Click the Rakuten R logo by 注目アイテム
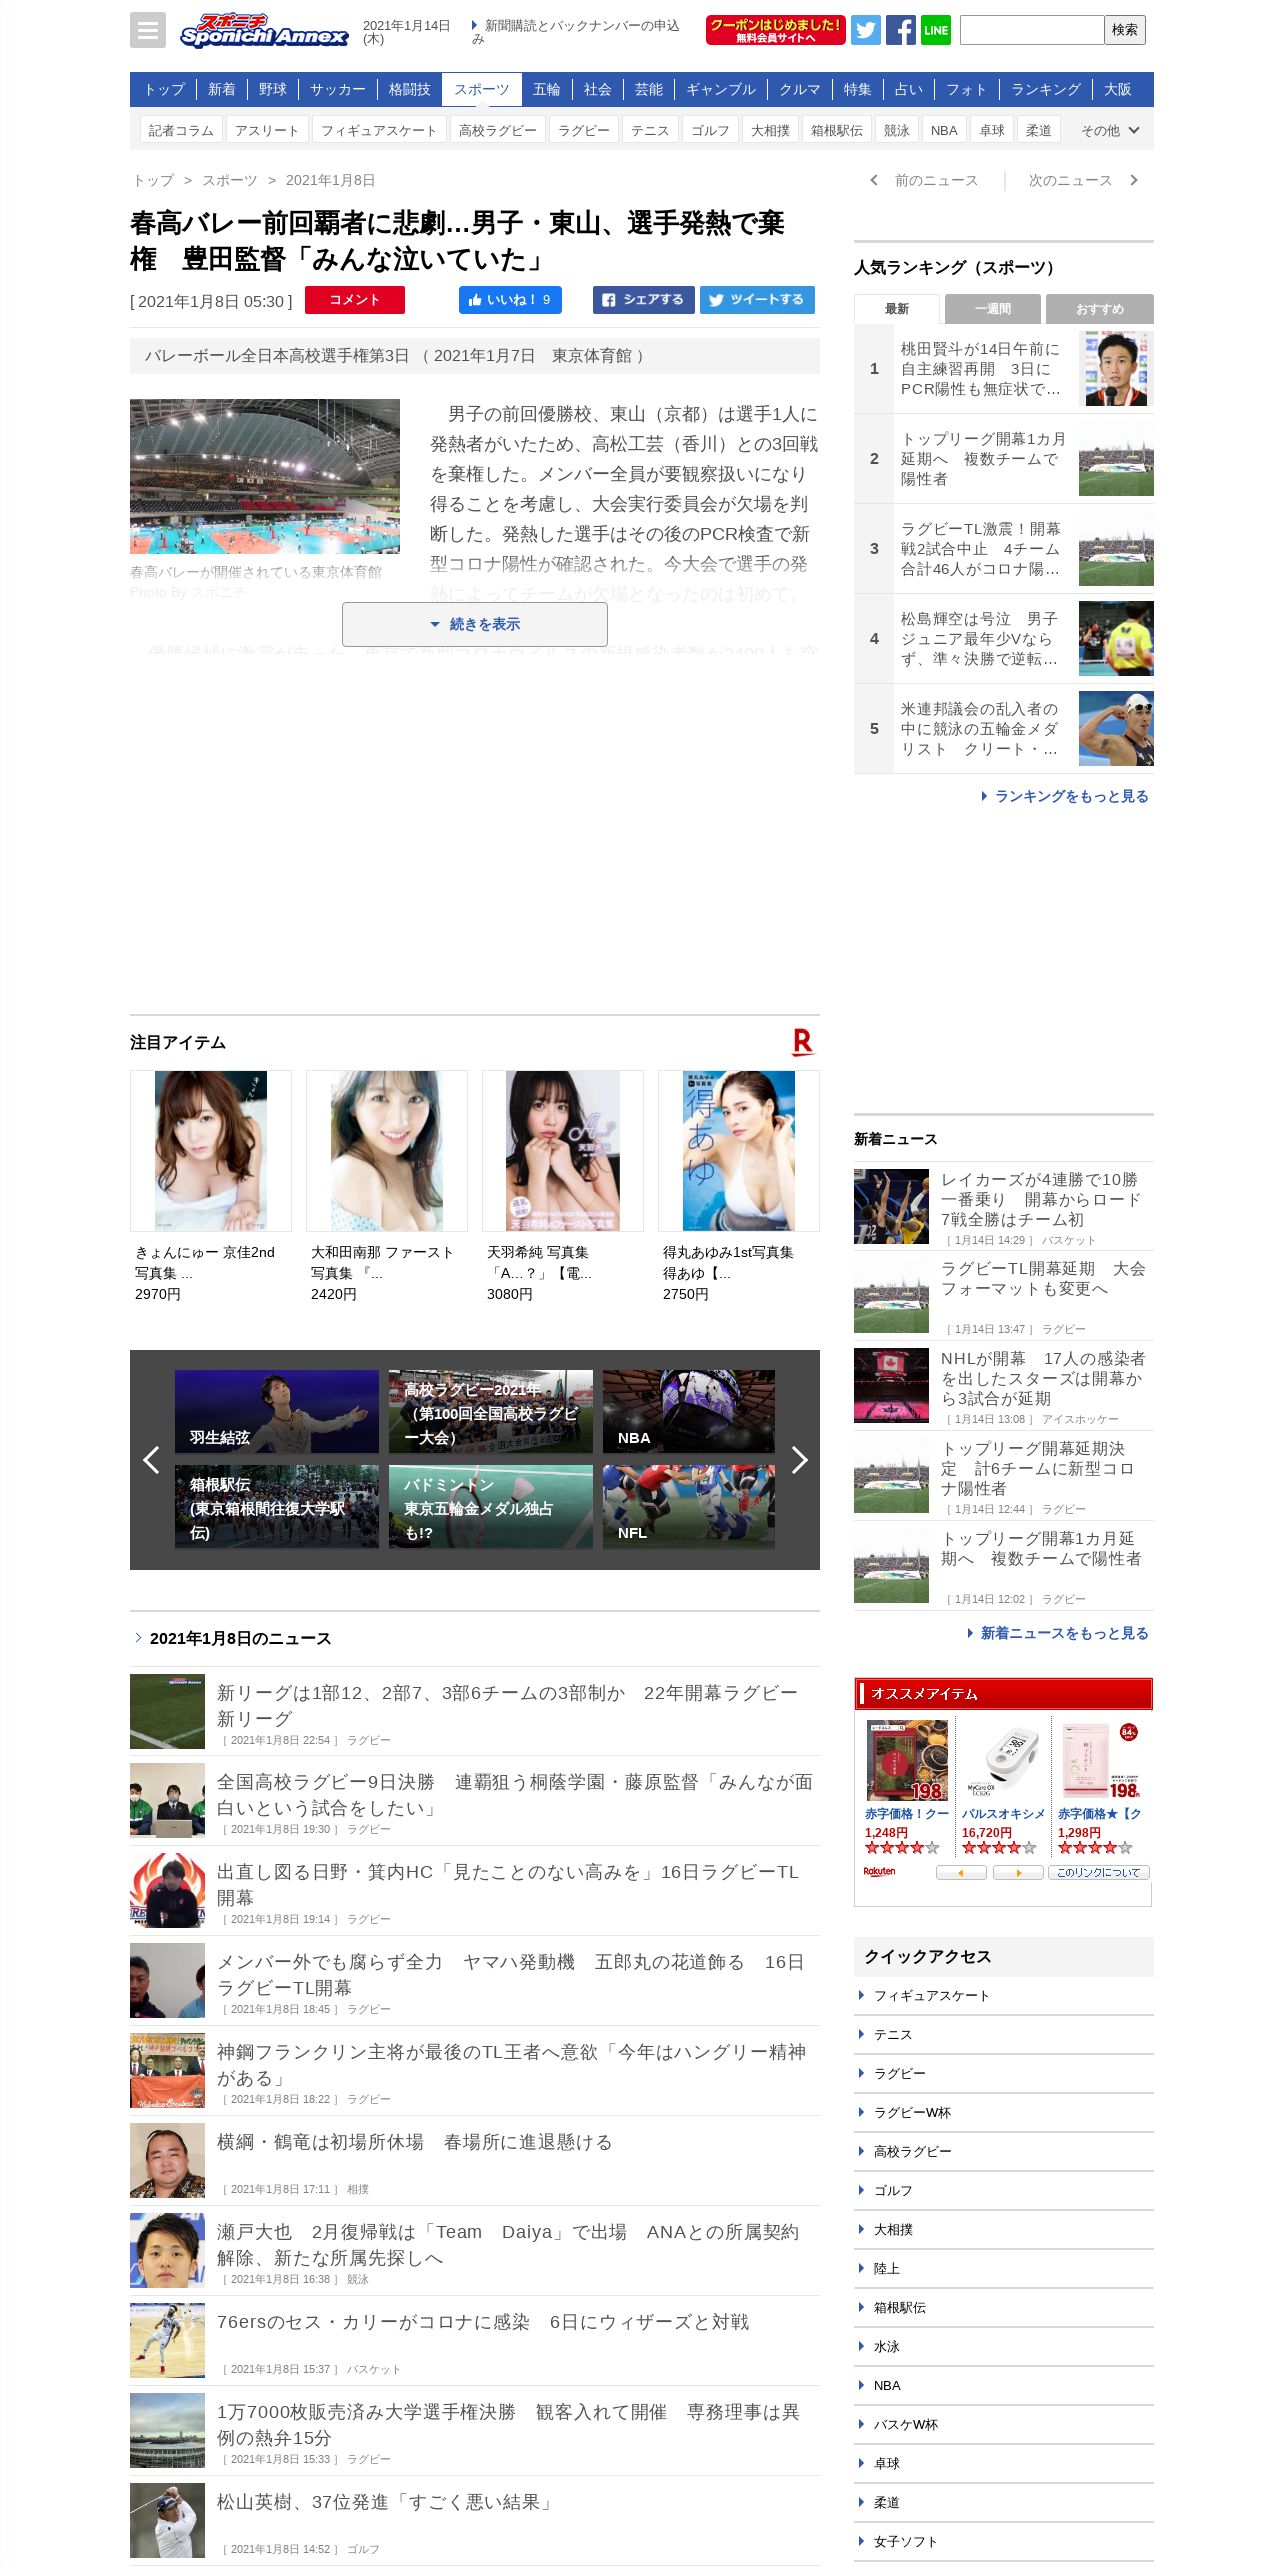1284x2568 pixels. tap(803, 1042)
